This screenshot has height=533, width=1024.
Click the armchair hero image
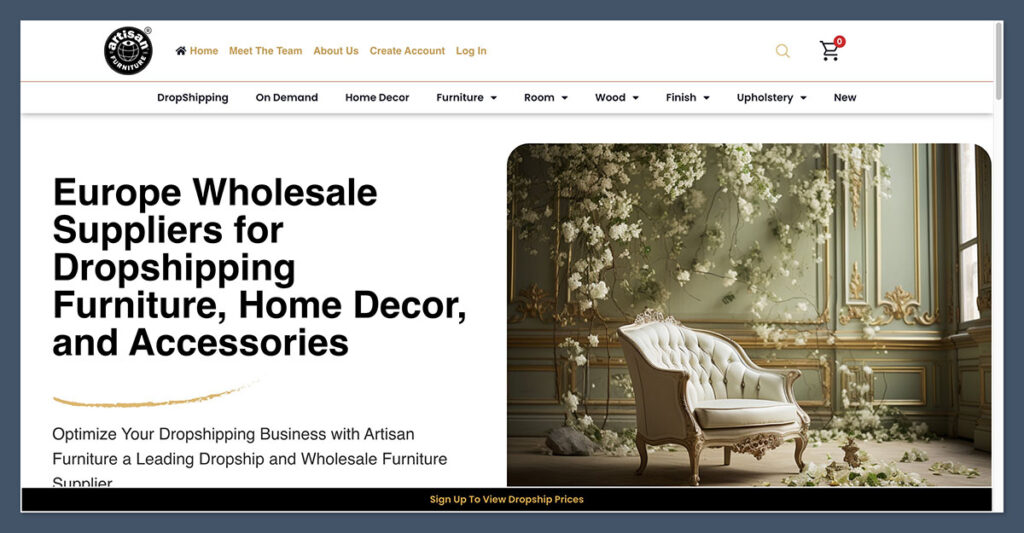click(748, 315)
